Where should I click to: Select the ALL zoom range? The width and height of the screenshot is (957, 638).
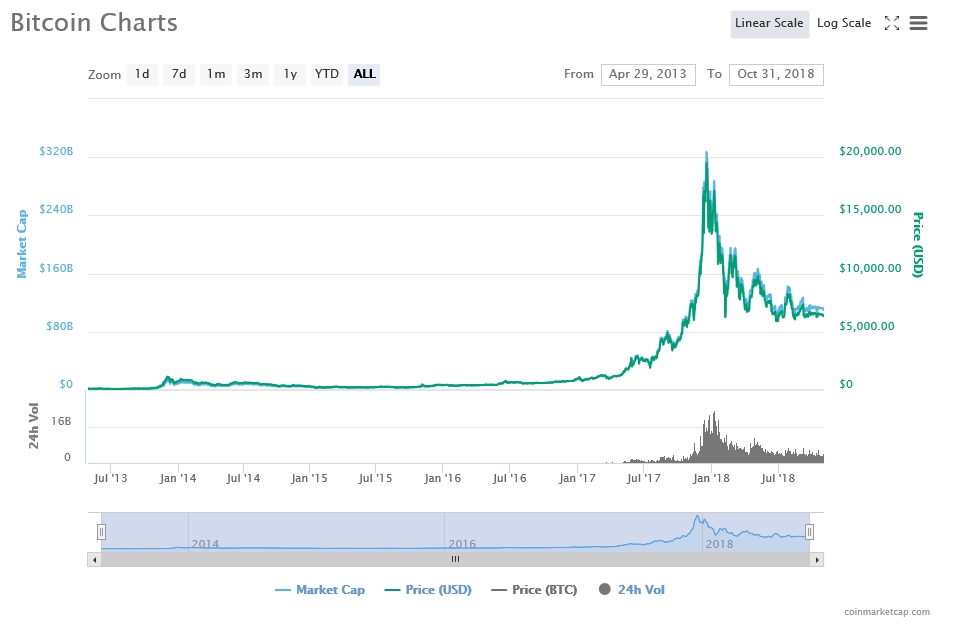click(364, 74)
